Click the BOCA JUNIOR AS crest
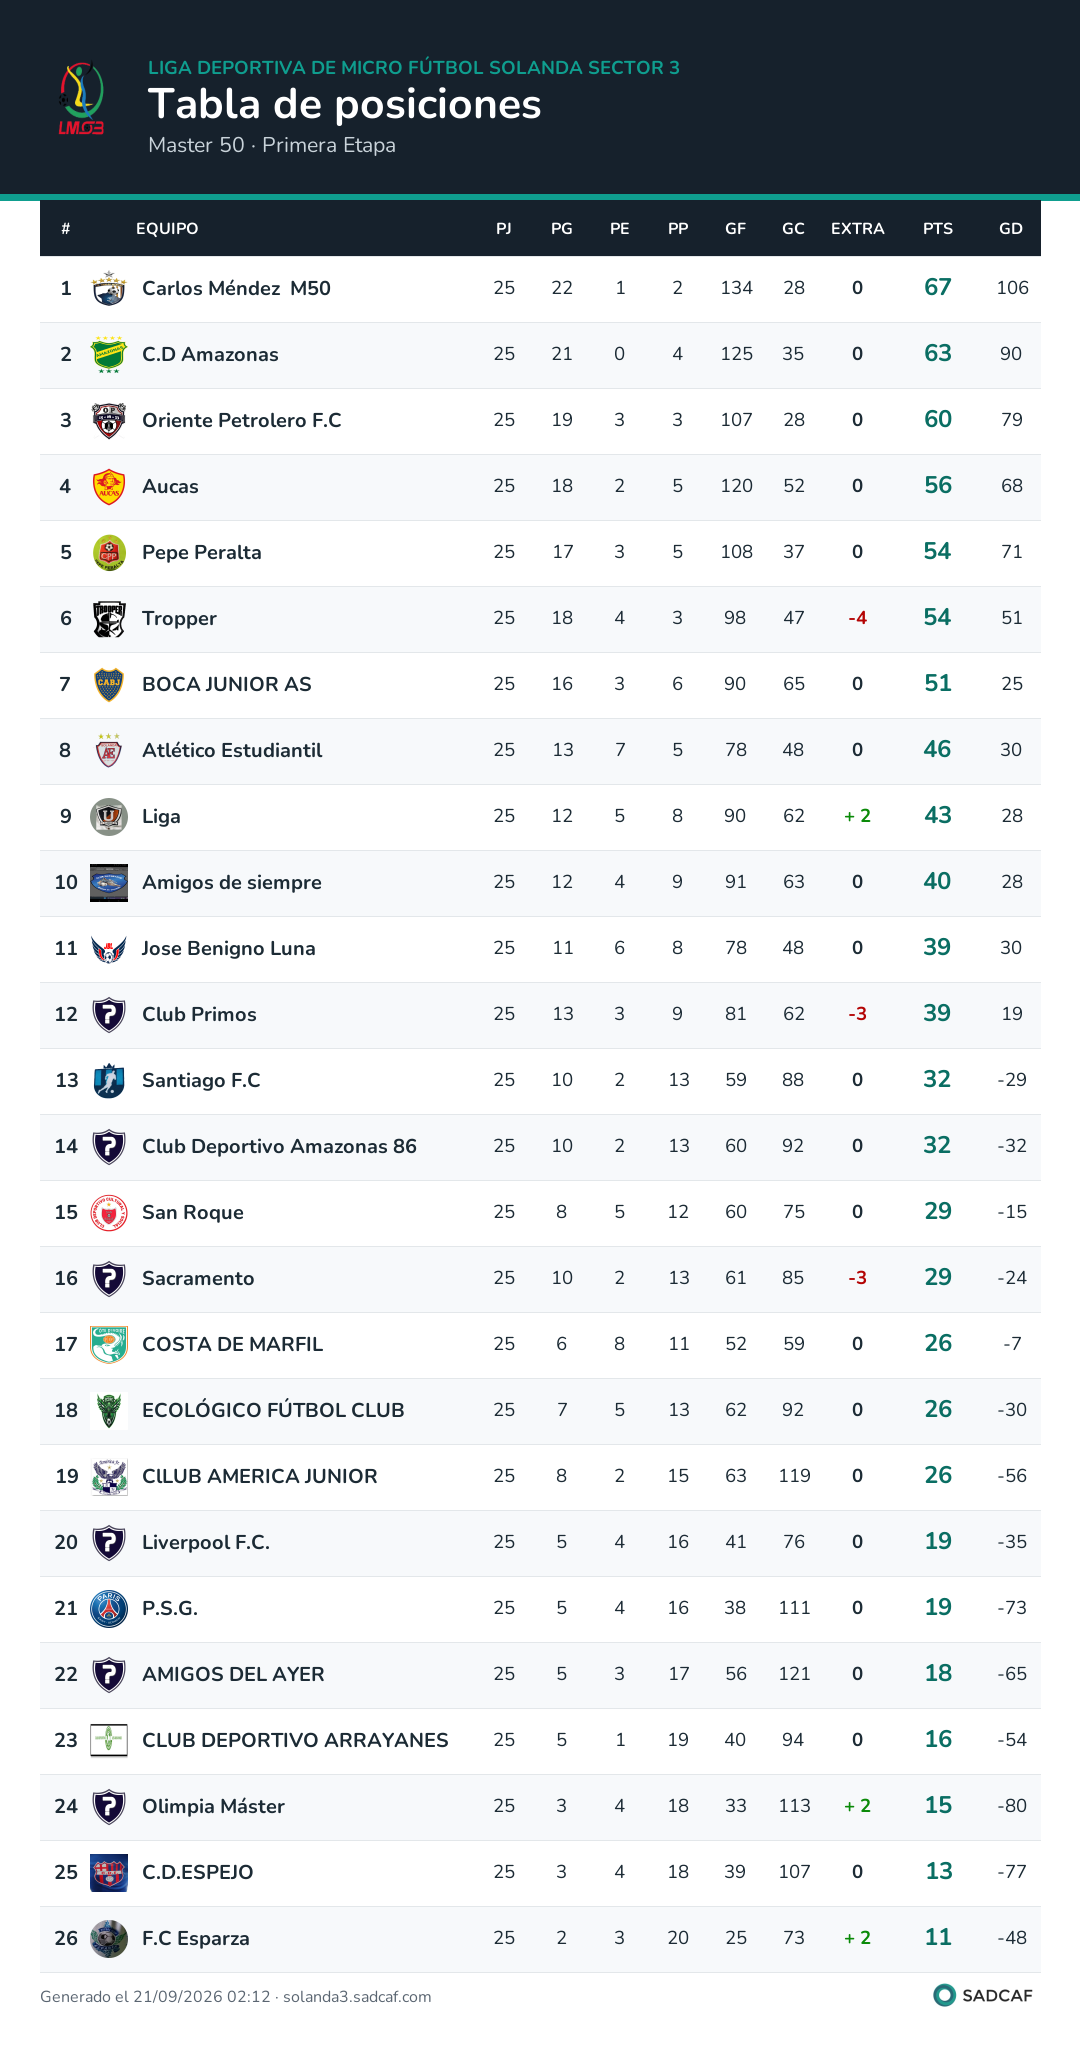 click(x=109, y=684)
